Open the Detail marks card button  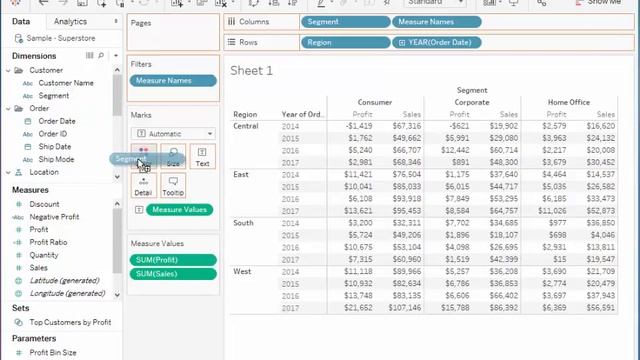coord(143,185)
